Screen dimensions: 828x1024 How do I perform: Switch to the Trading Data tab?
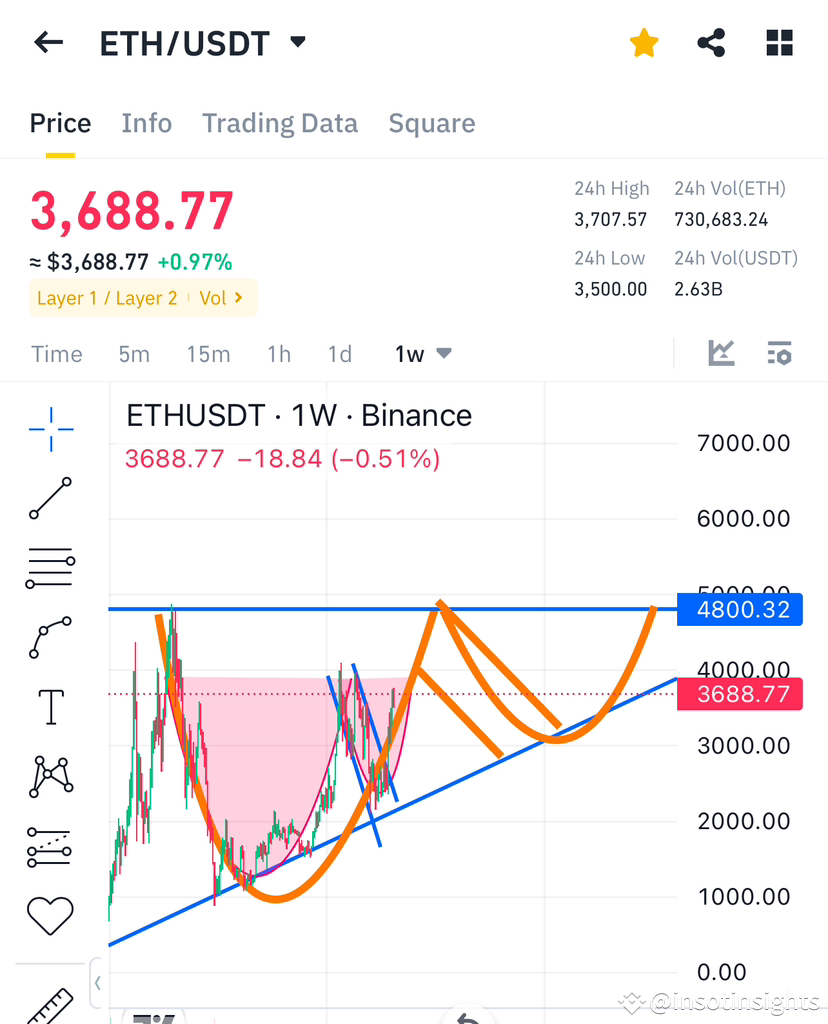280,123
